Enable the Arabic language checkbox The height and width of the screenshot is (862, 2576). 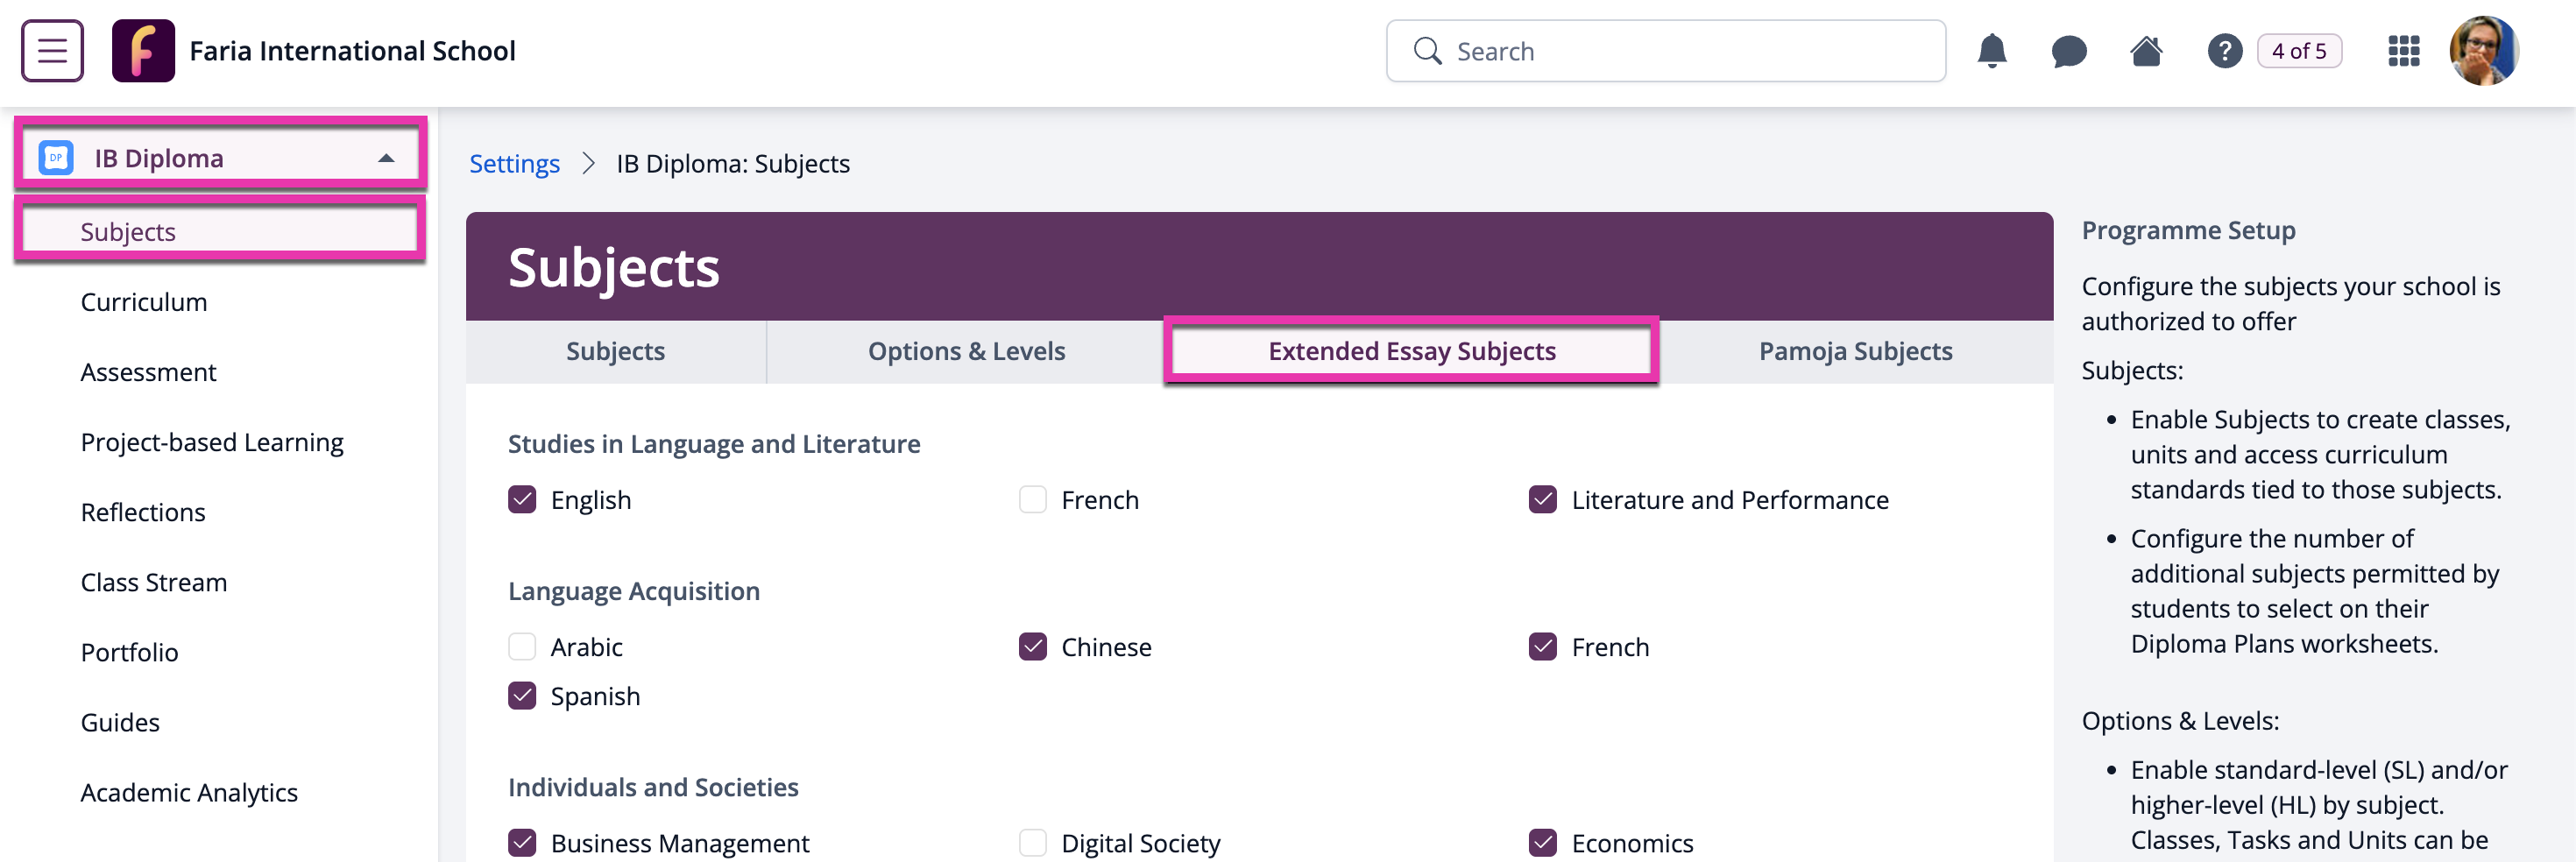pos(522,646)
